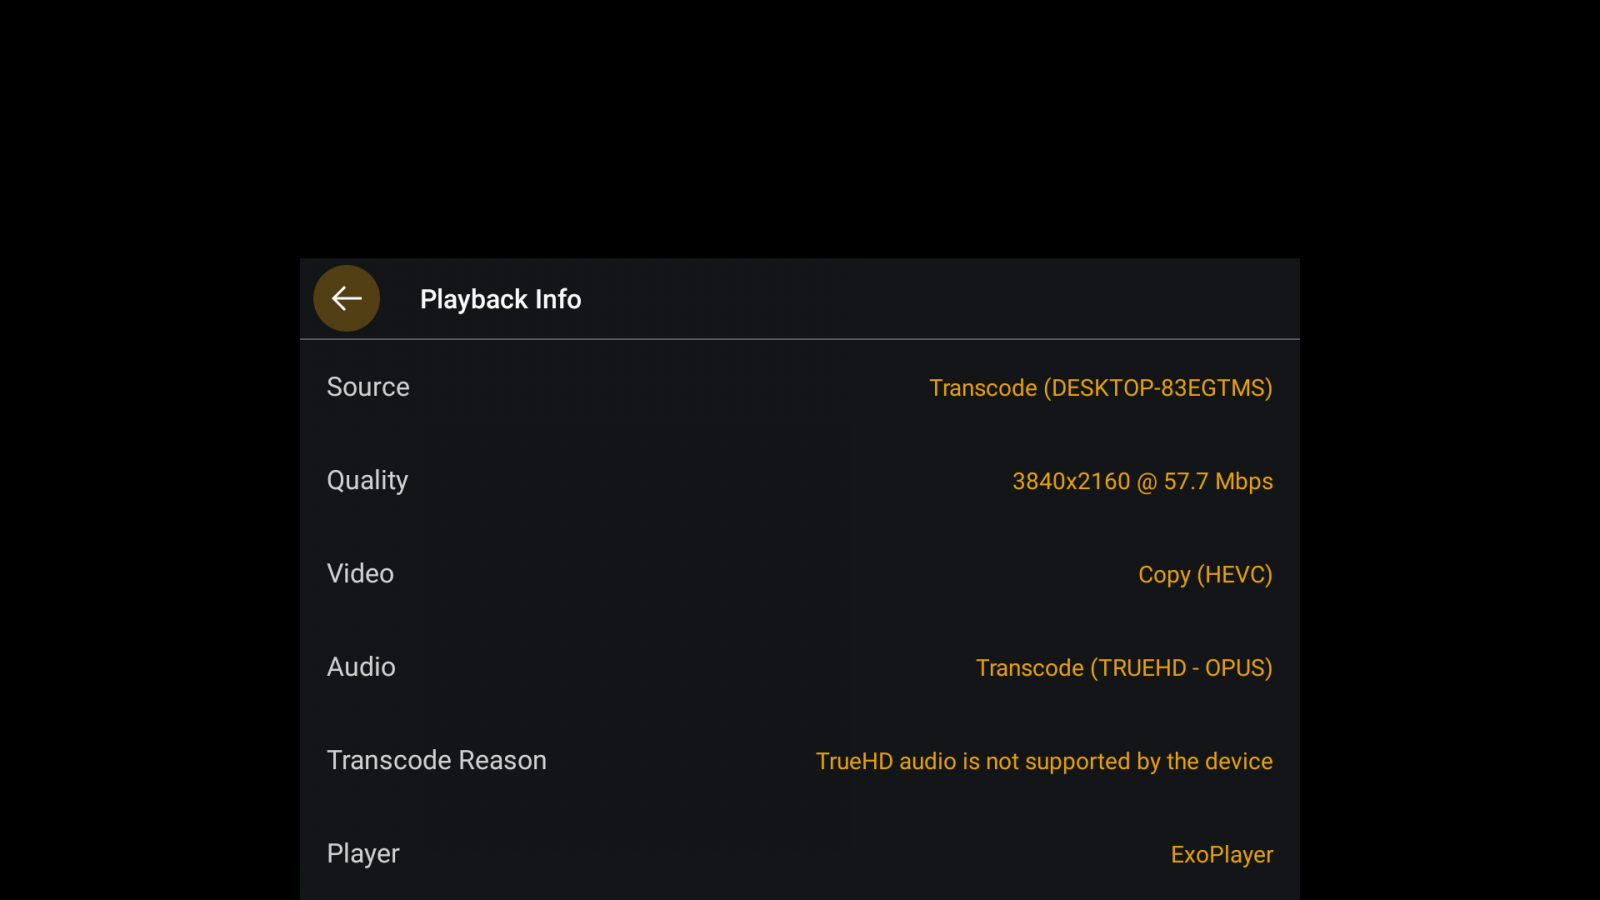This screenshot has height=900, width=1600.
Task: Click the 3840x2160 @ 57.7 Mbps value
Action: click(1142, 481)
